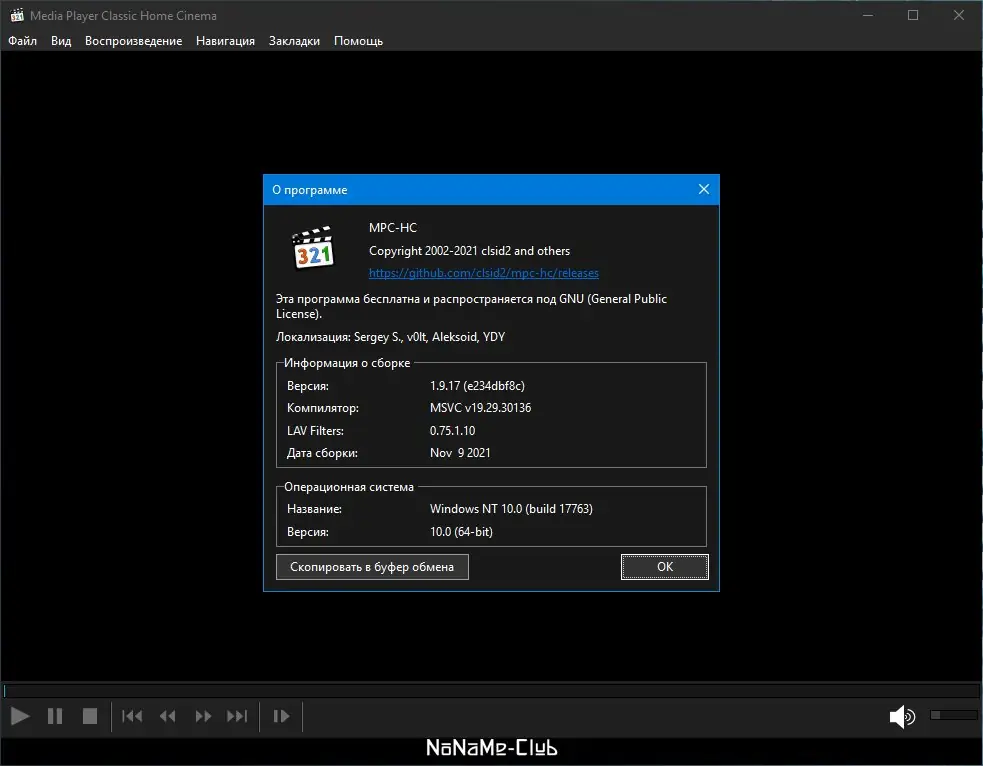Click the seek bar timeline
The image size is (983, 766).
tap(491, 691)
